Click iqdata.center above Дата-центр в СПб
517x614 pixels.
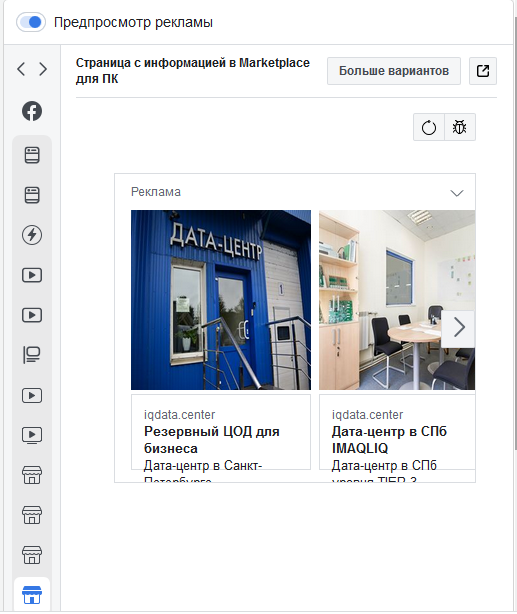[x=367, y=414]
